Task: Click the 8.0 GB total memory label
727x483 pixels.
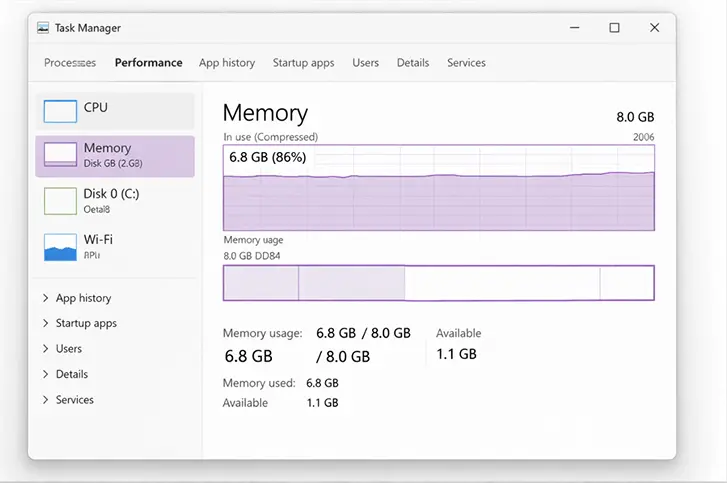Action: [635, 117]
